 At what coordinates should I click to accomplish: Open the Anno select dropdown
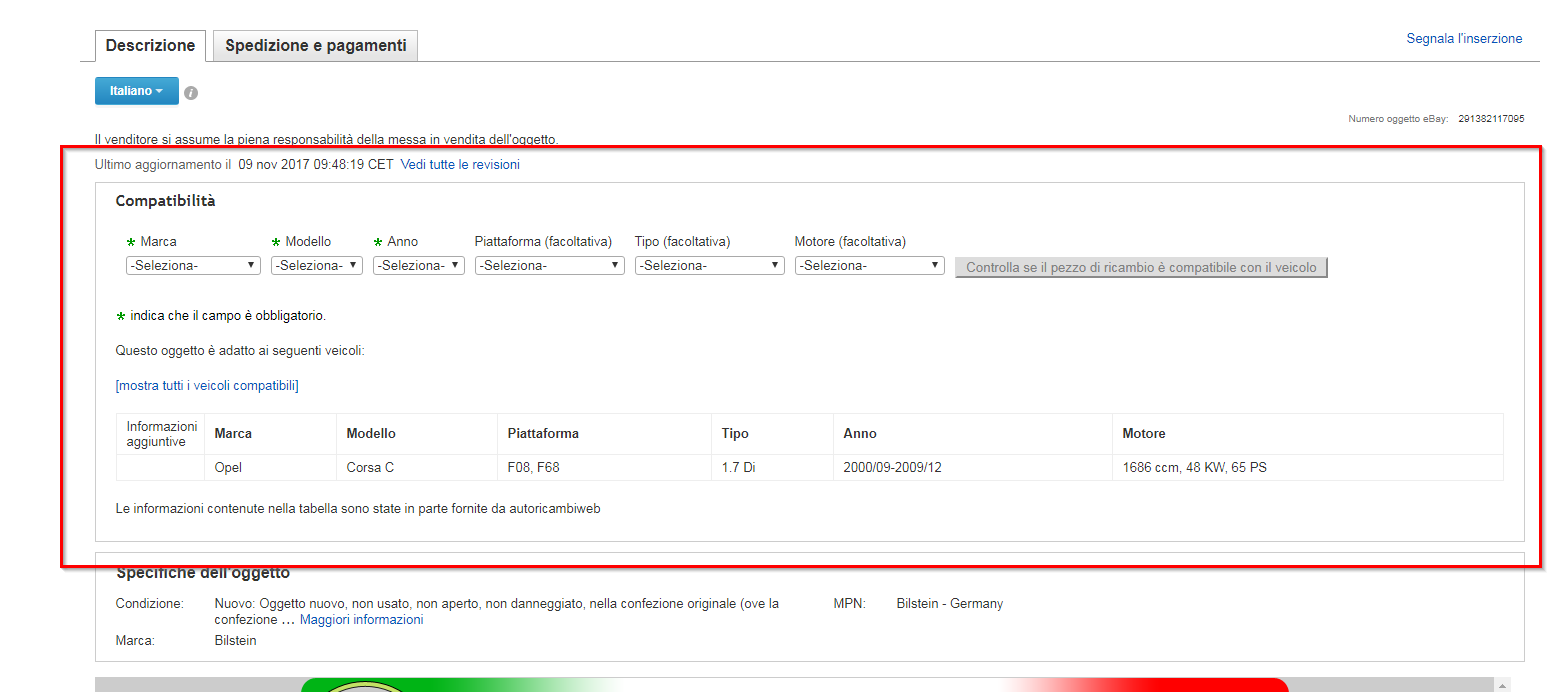click(x=419, y=266)
